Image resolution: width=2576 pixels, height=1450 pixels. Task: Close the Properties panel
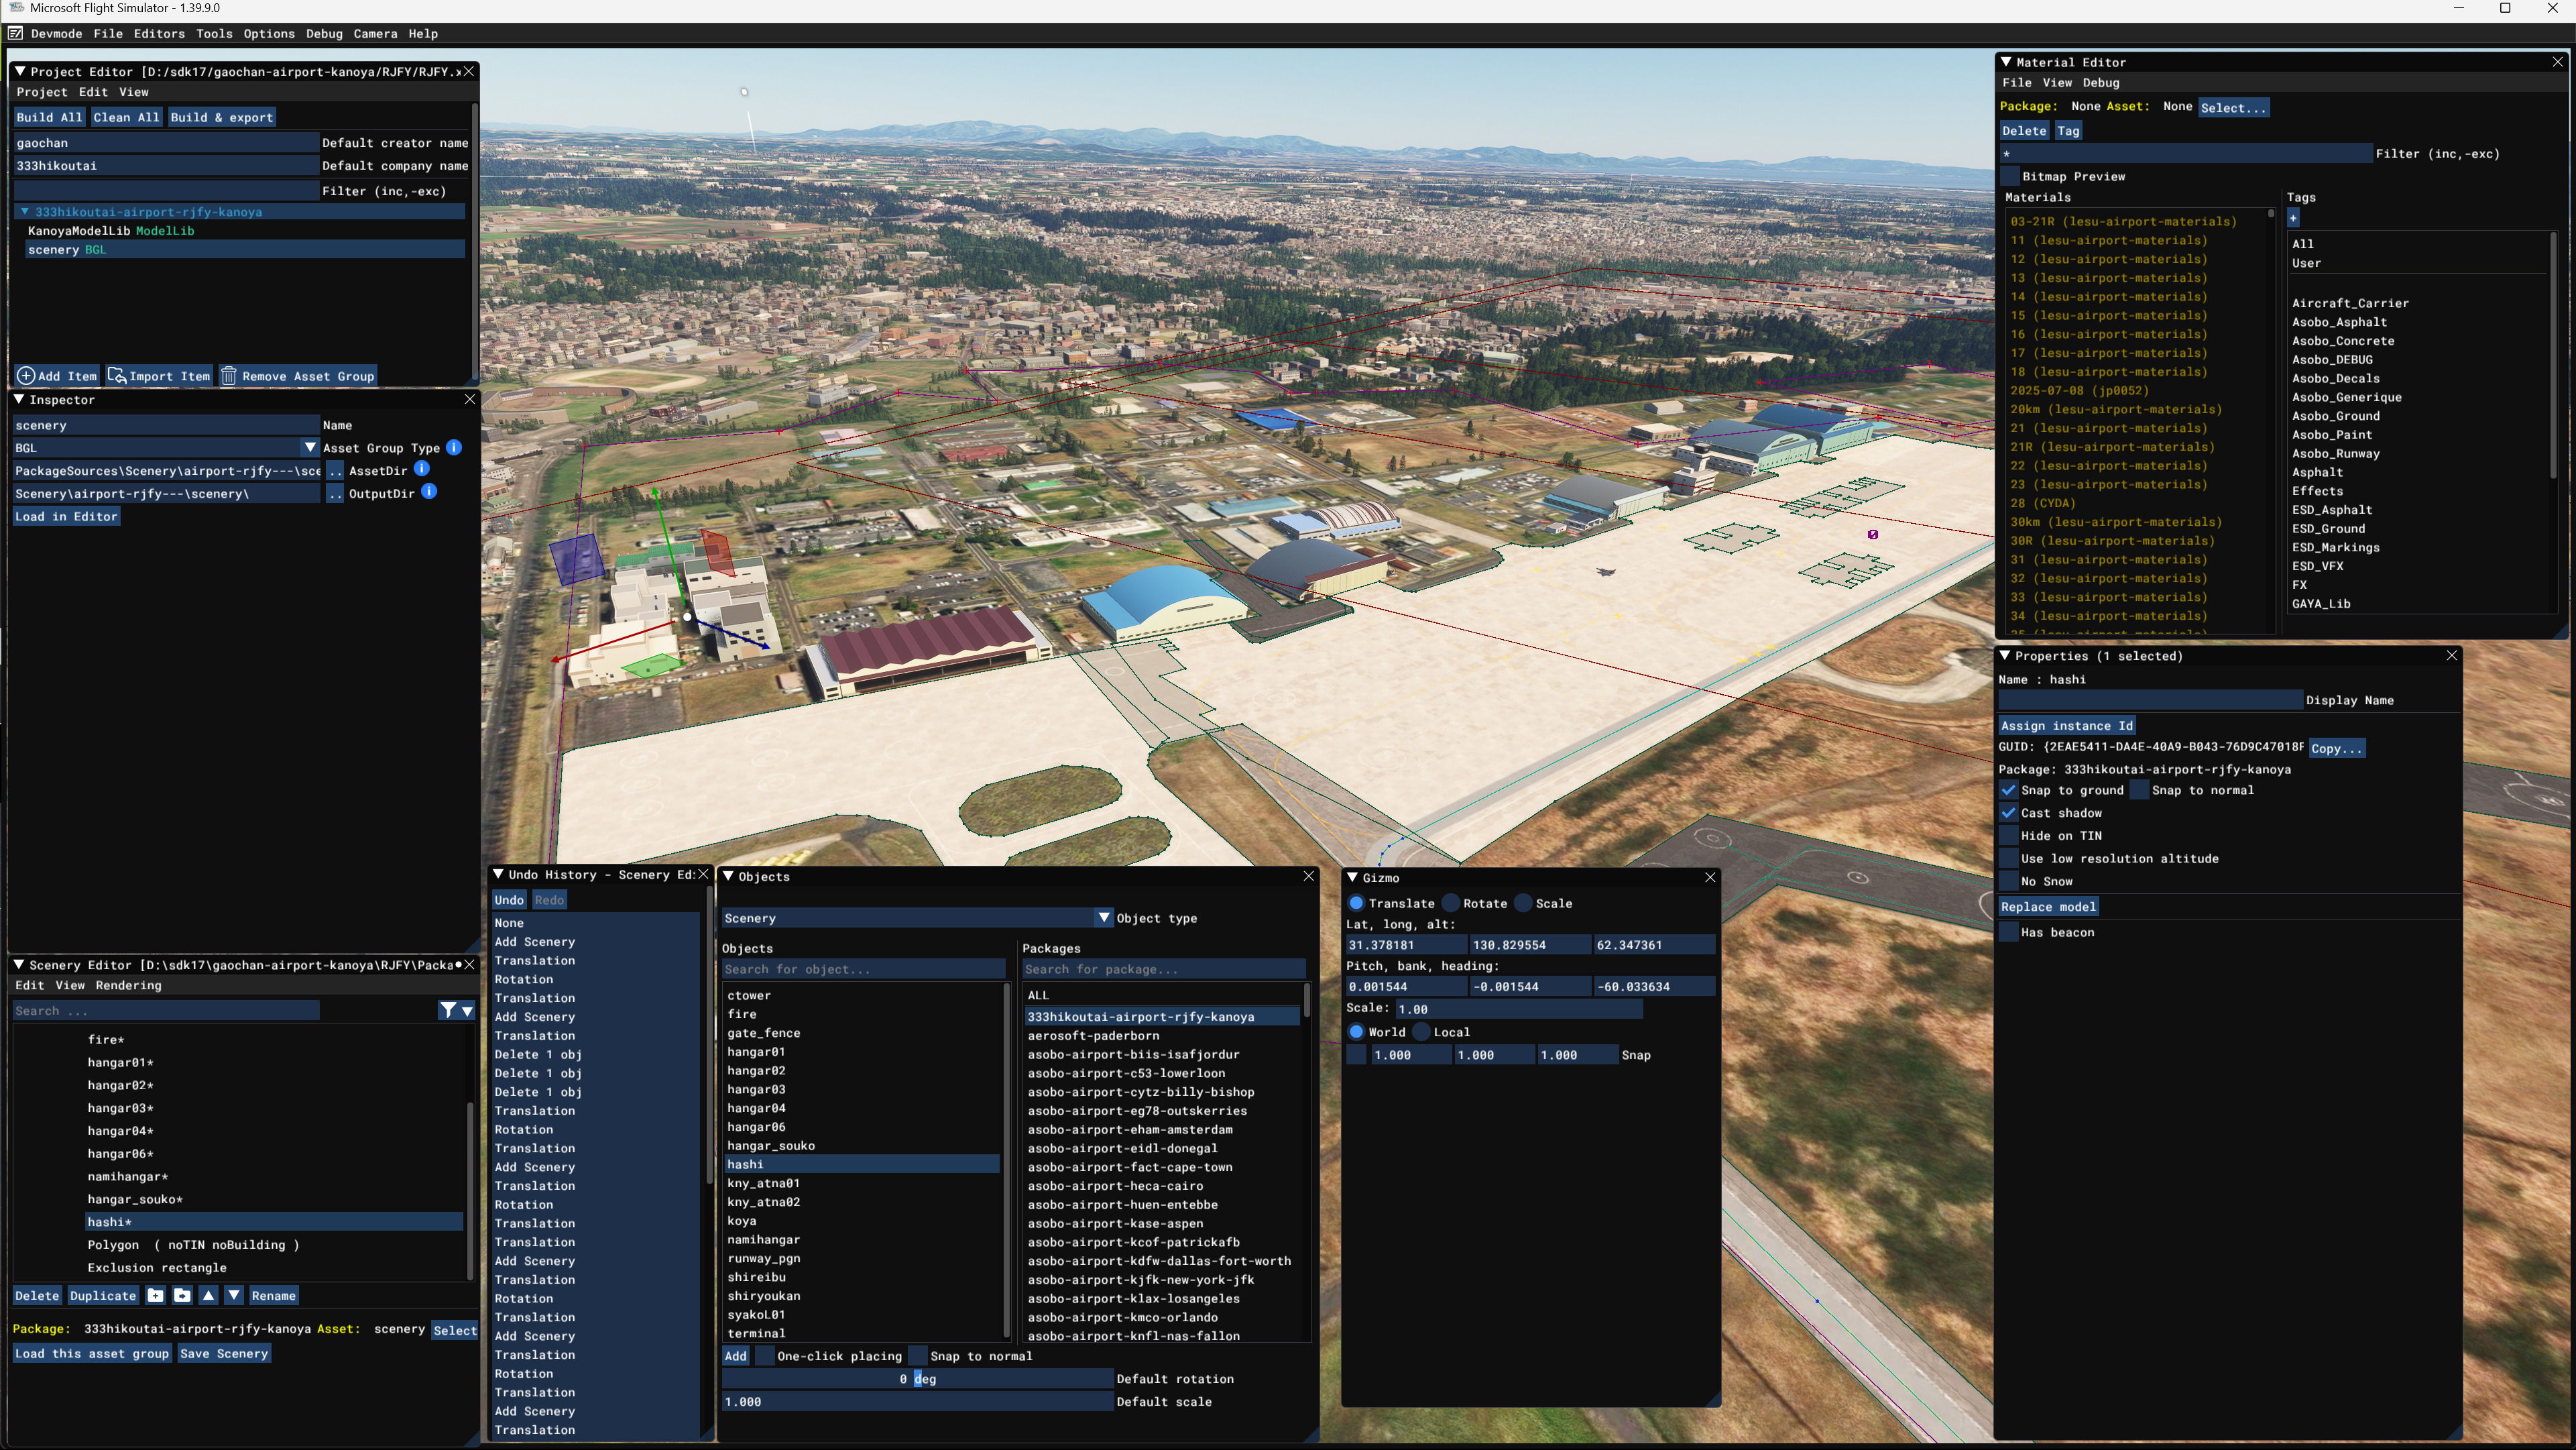tap(2451, 656)
